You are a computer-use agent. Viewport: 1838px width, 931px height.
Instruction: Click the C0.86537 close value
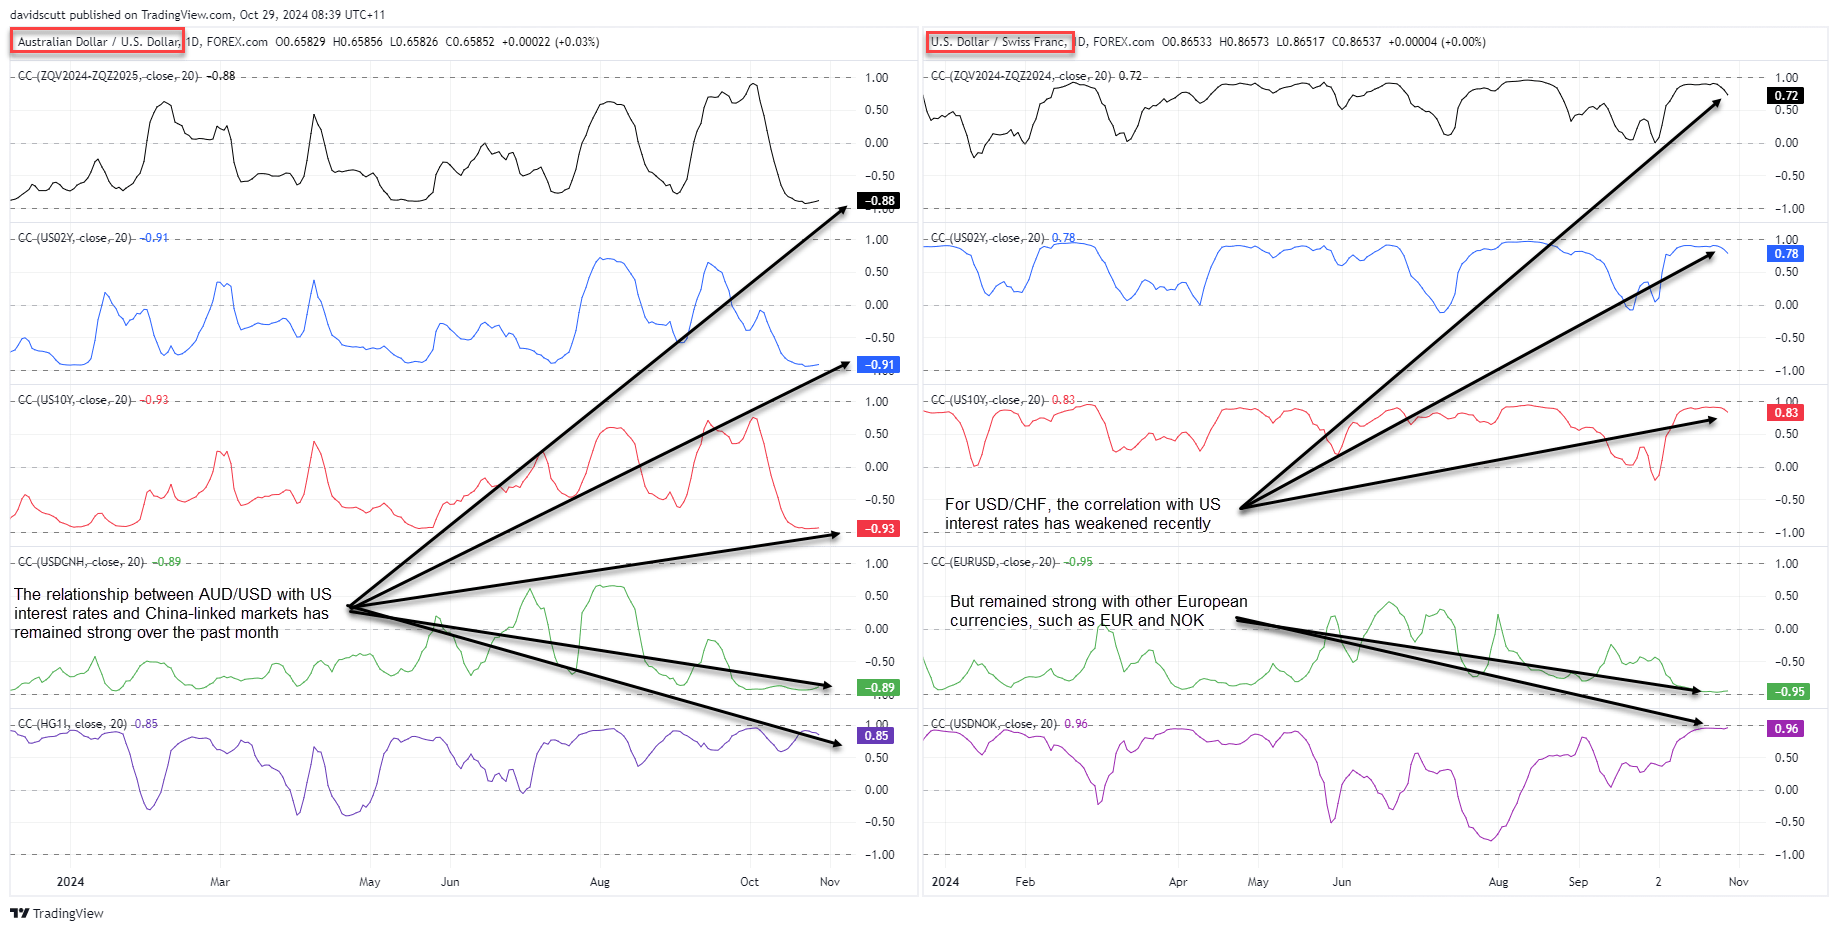point(1357,42)
